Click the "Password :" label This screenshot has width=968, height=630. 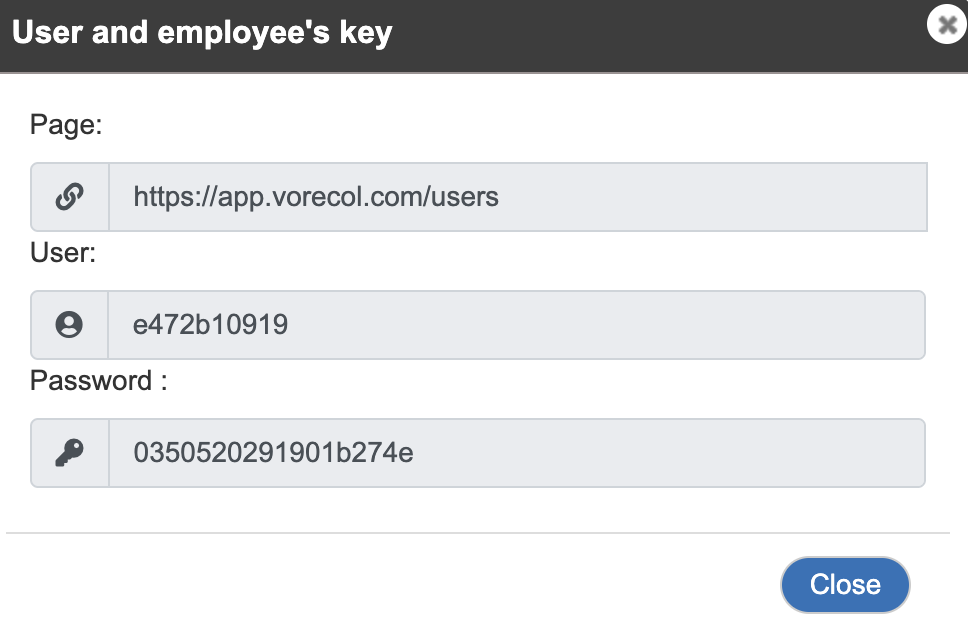click(99, 380)
